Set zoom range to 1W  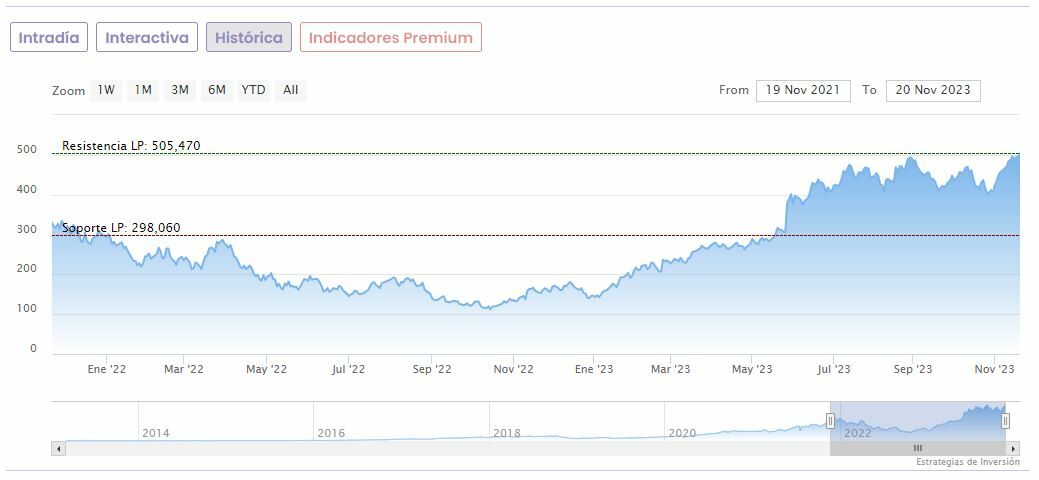tap(106, 90)
